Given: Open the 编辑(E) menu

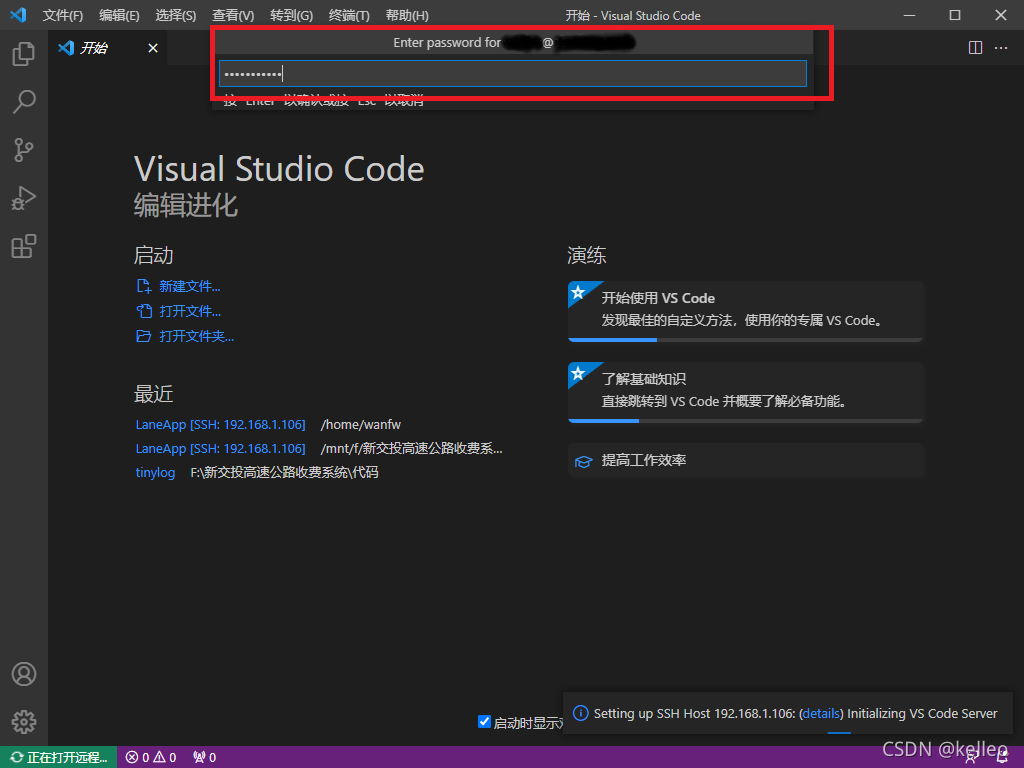Looking at the screenshot, I should (x=120, y=15).
